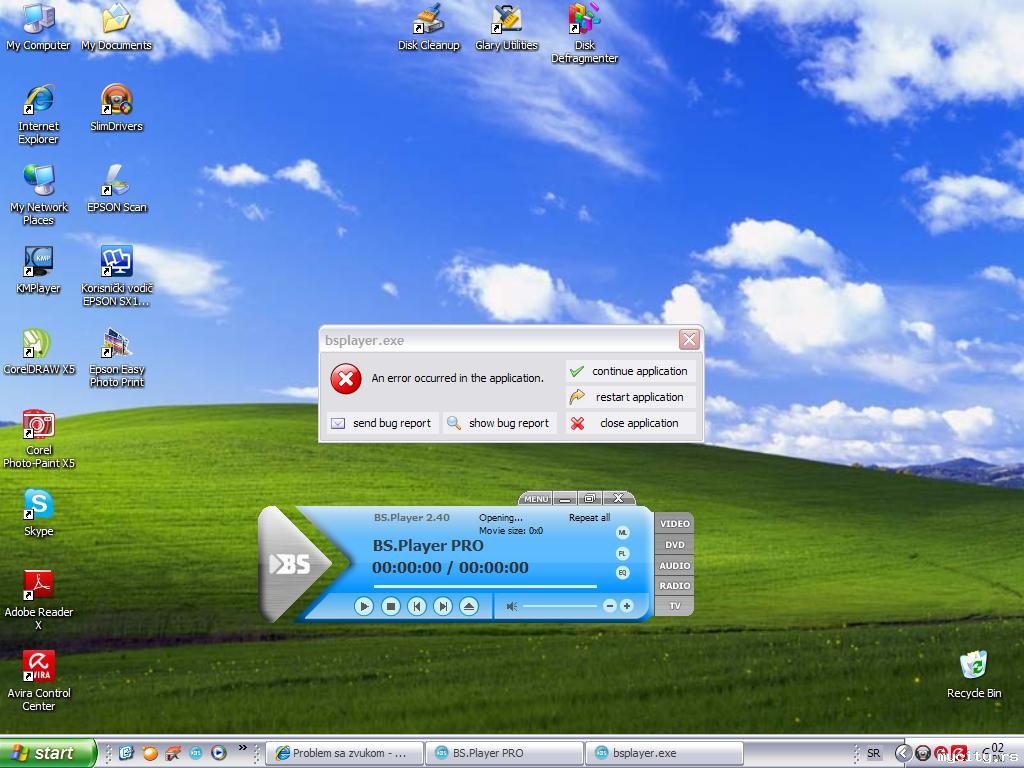Click close application in error dialog
The height and width of the screenshot is (768, 1024).
[631, 423]
